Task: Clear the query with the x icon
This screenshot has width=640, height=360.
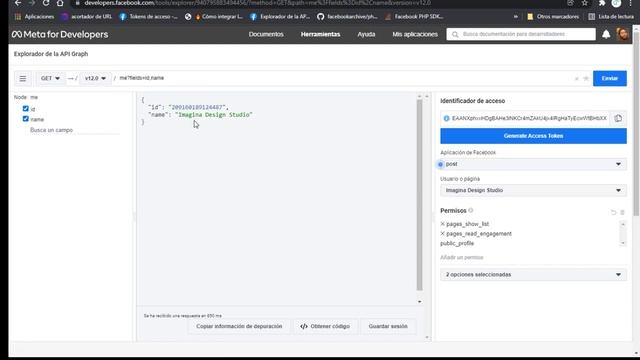Action: click(x=576, y=78)
